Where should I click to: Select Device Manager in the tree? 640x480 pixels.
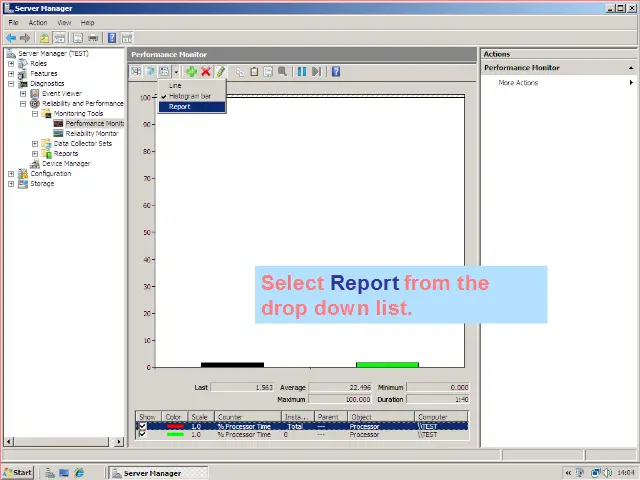click(x=66, y=164)
